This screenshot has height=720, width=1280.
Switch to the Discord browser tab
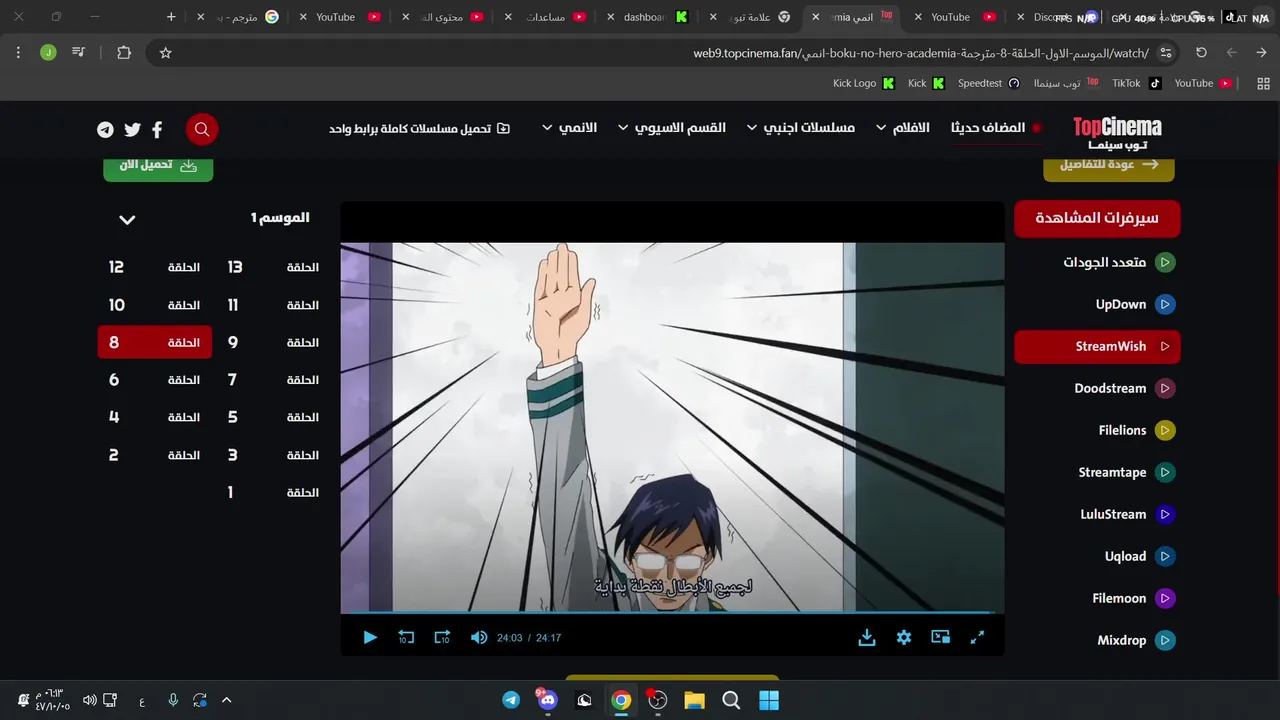[x=1058, y=17]
